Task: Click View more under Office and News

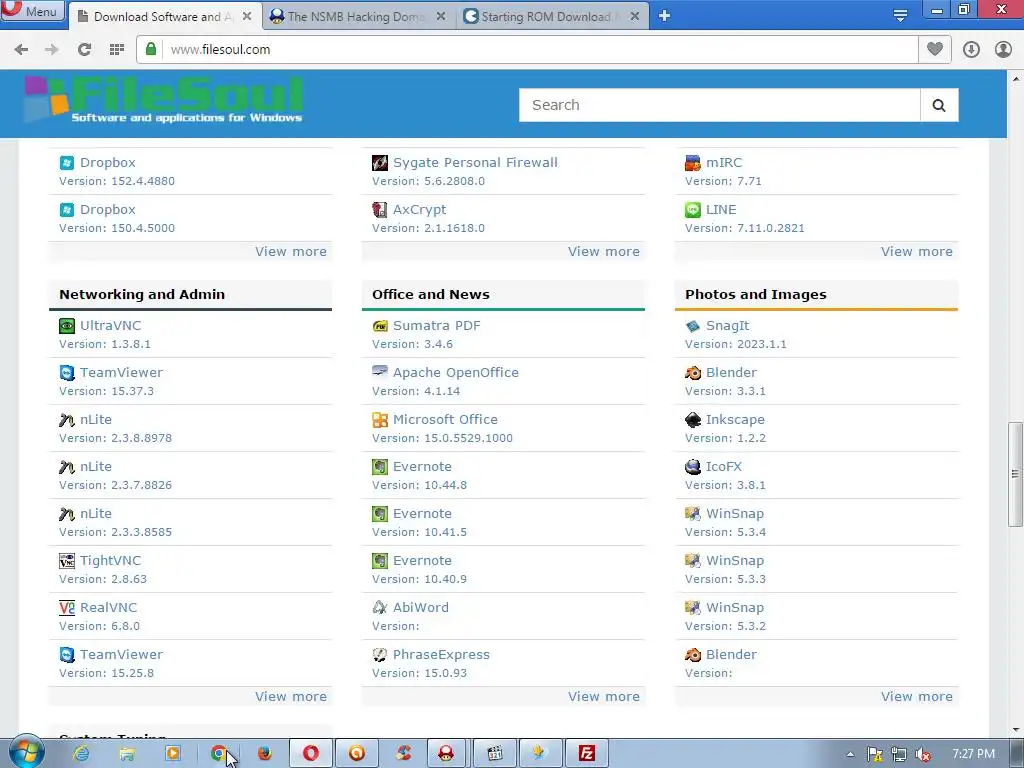Action: (603, 697)
